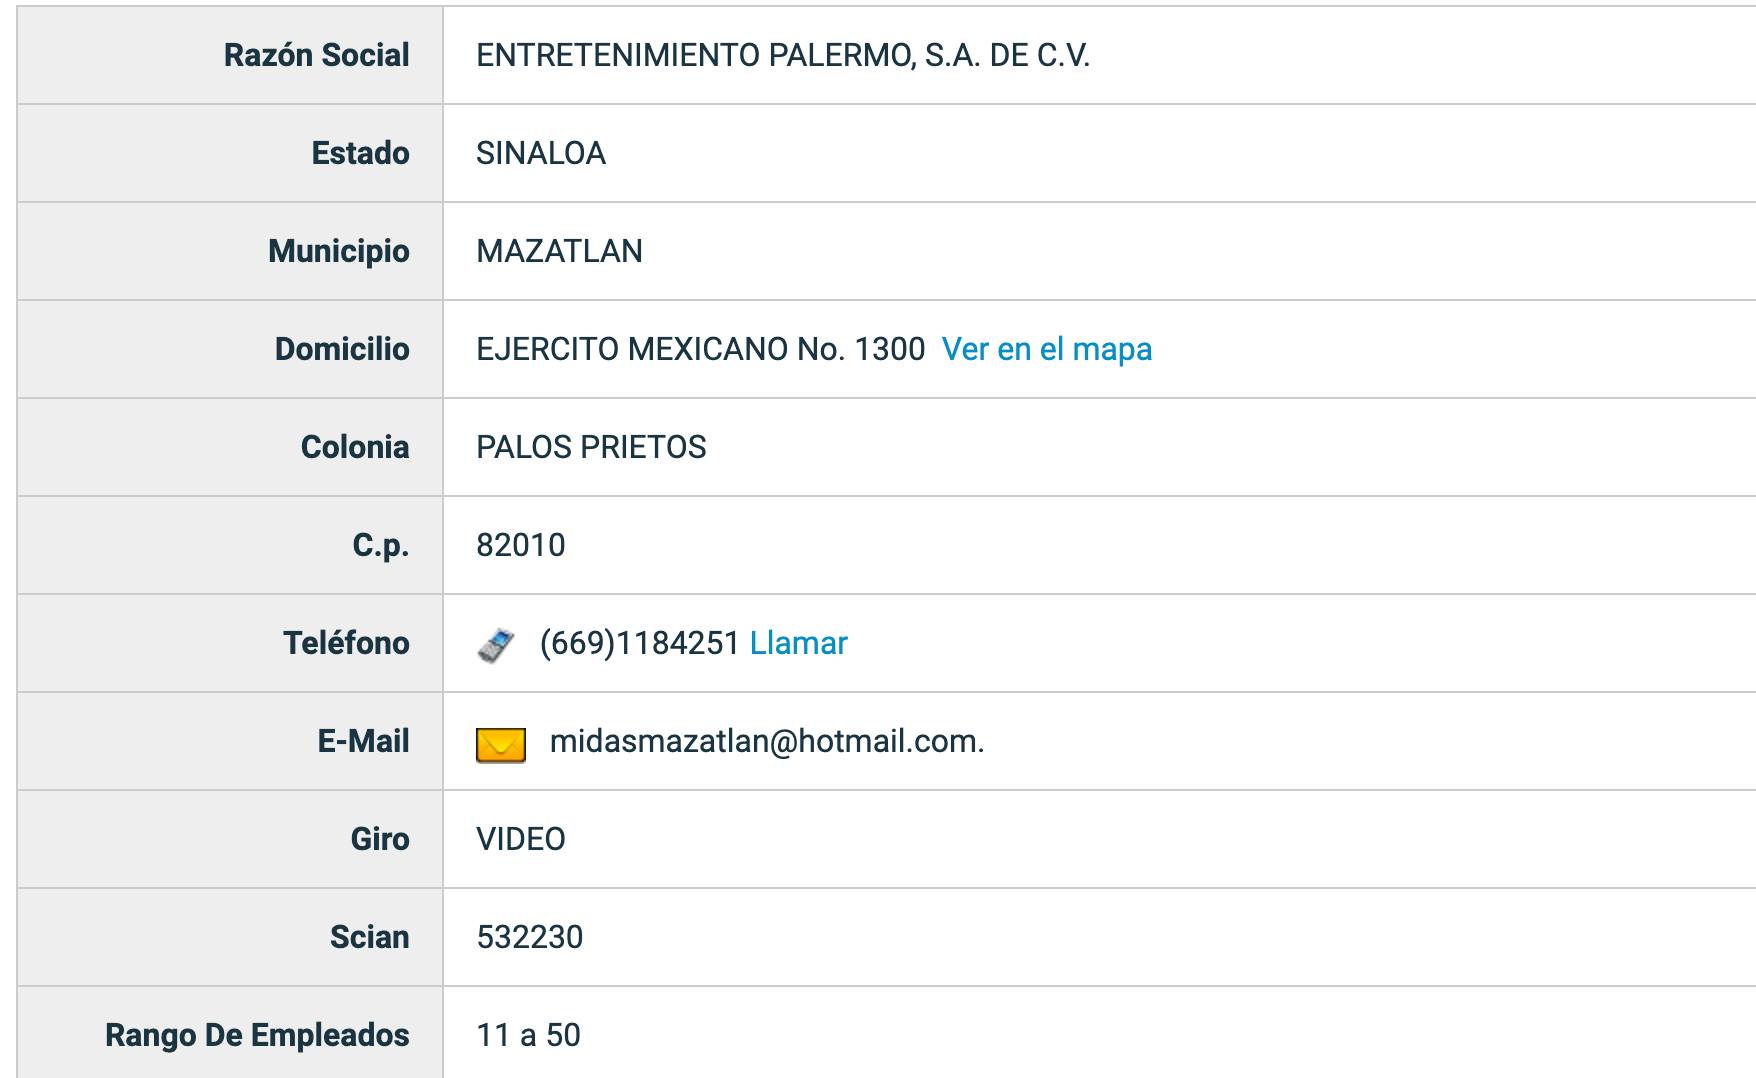Click the 'Teléfono' row label
Screen dimensions: 1756x1078
(346, 643)
